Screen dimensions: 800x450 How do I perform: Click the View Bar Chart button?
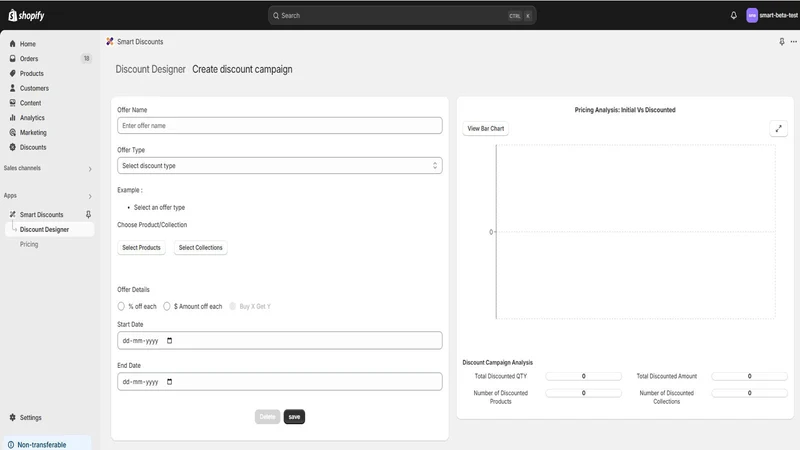pos(486,129)
